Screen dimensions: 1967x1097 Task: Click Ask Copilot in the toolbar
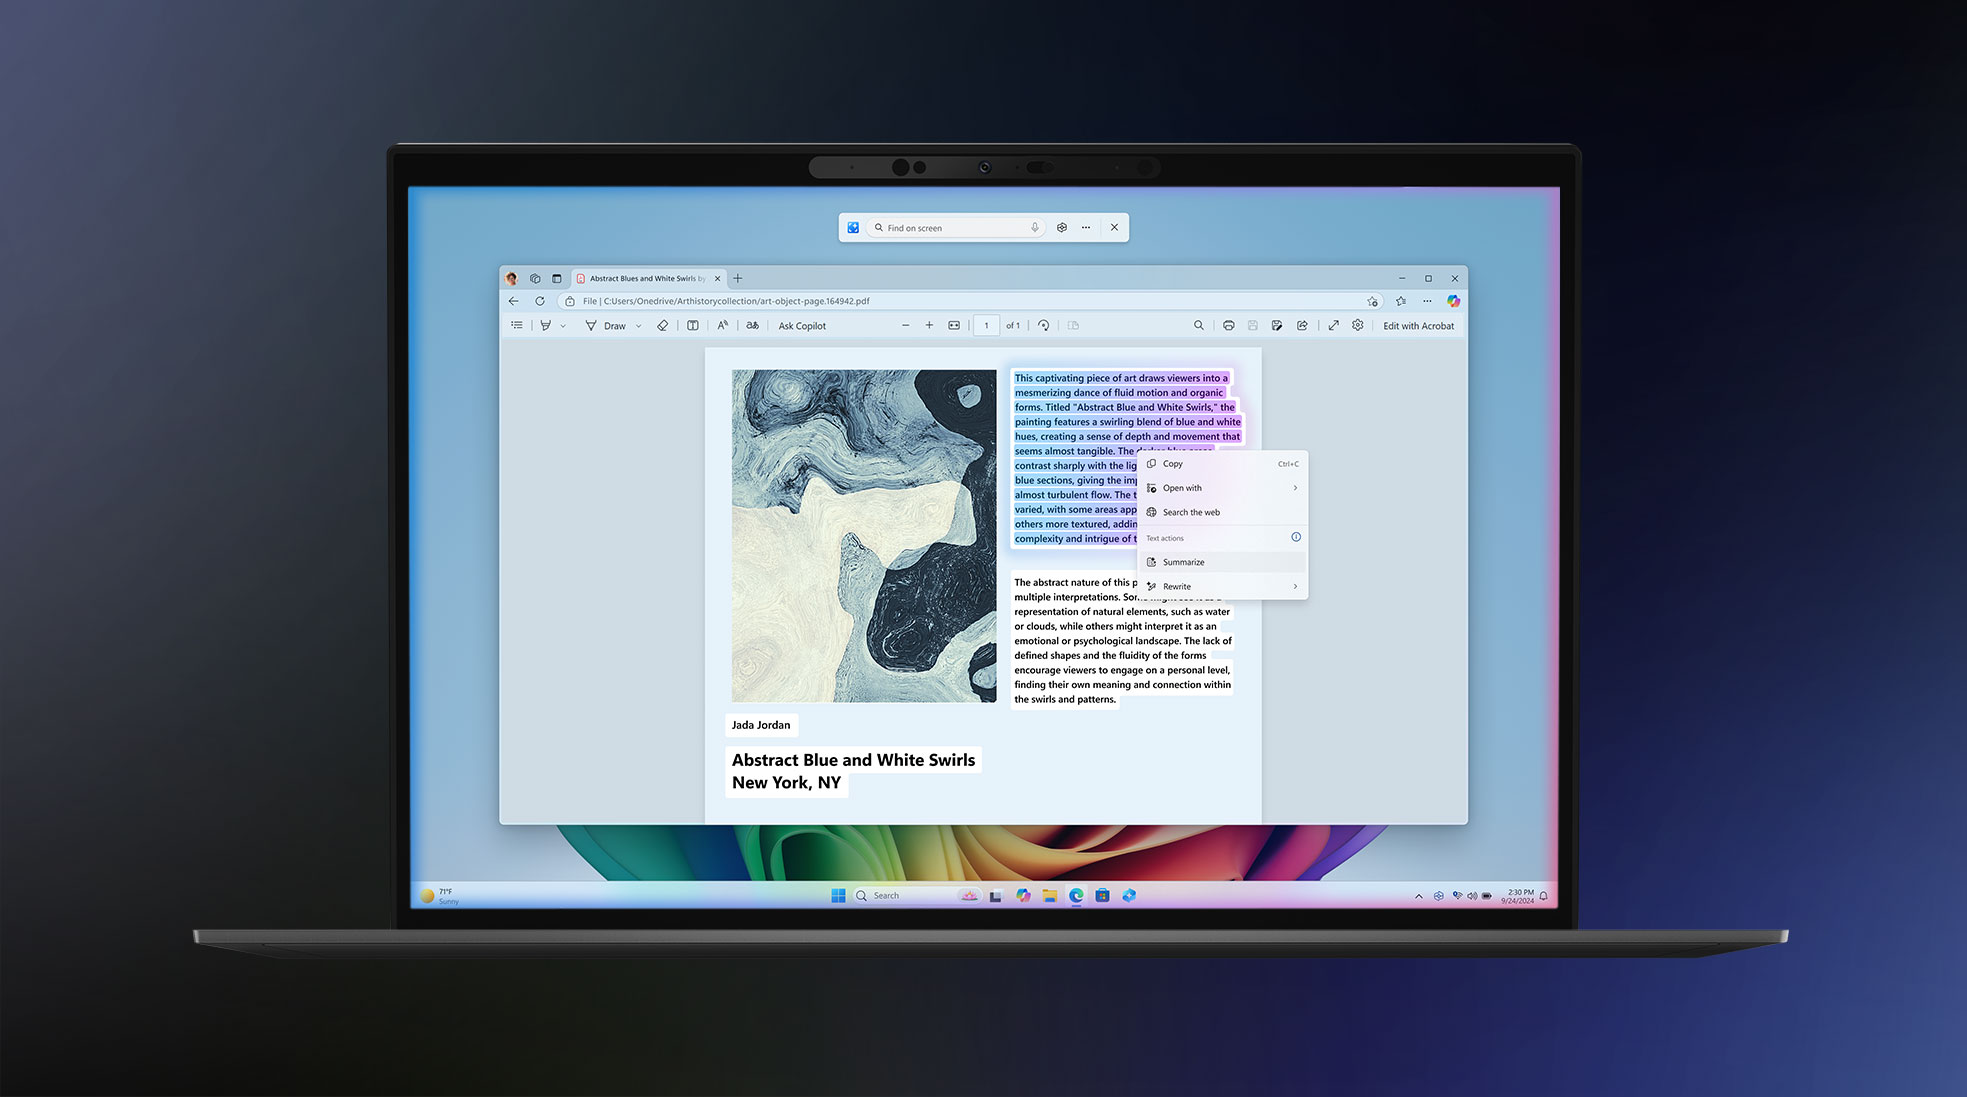801,325
